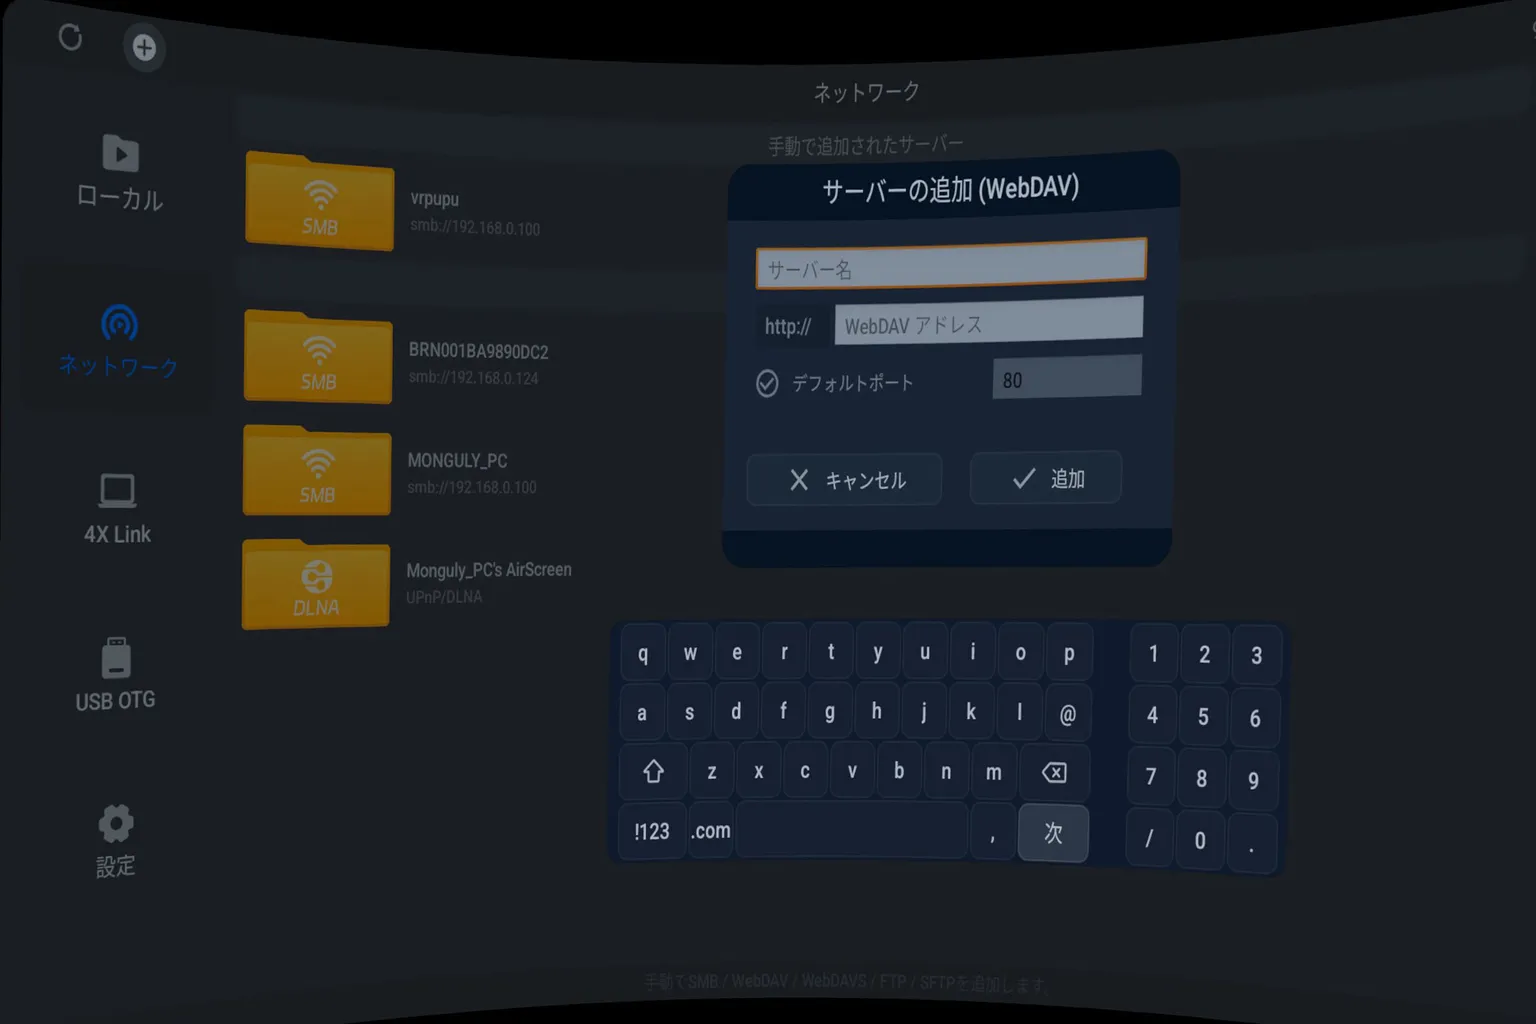
Task: Open 設定 settings gear
Action: click(115, 841)
